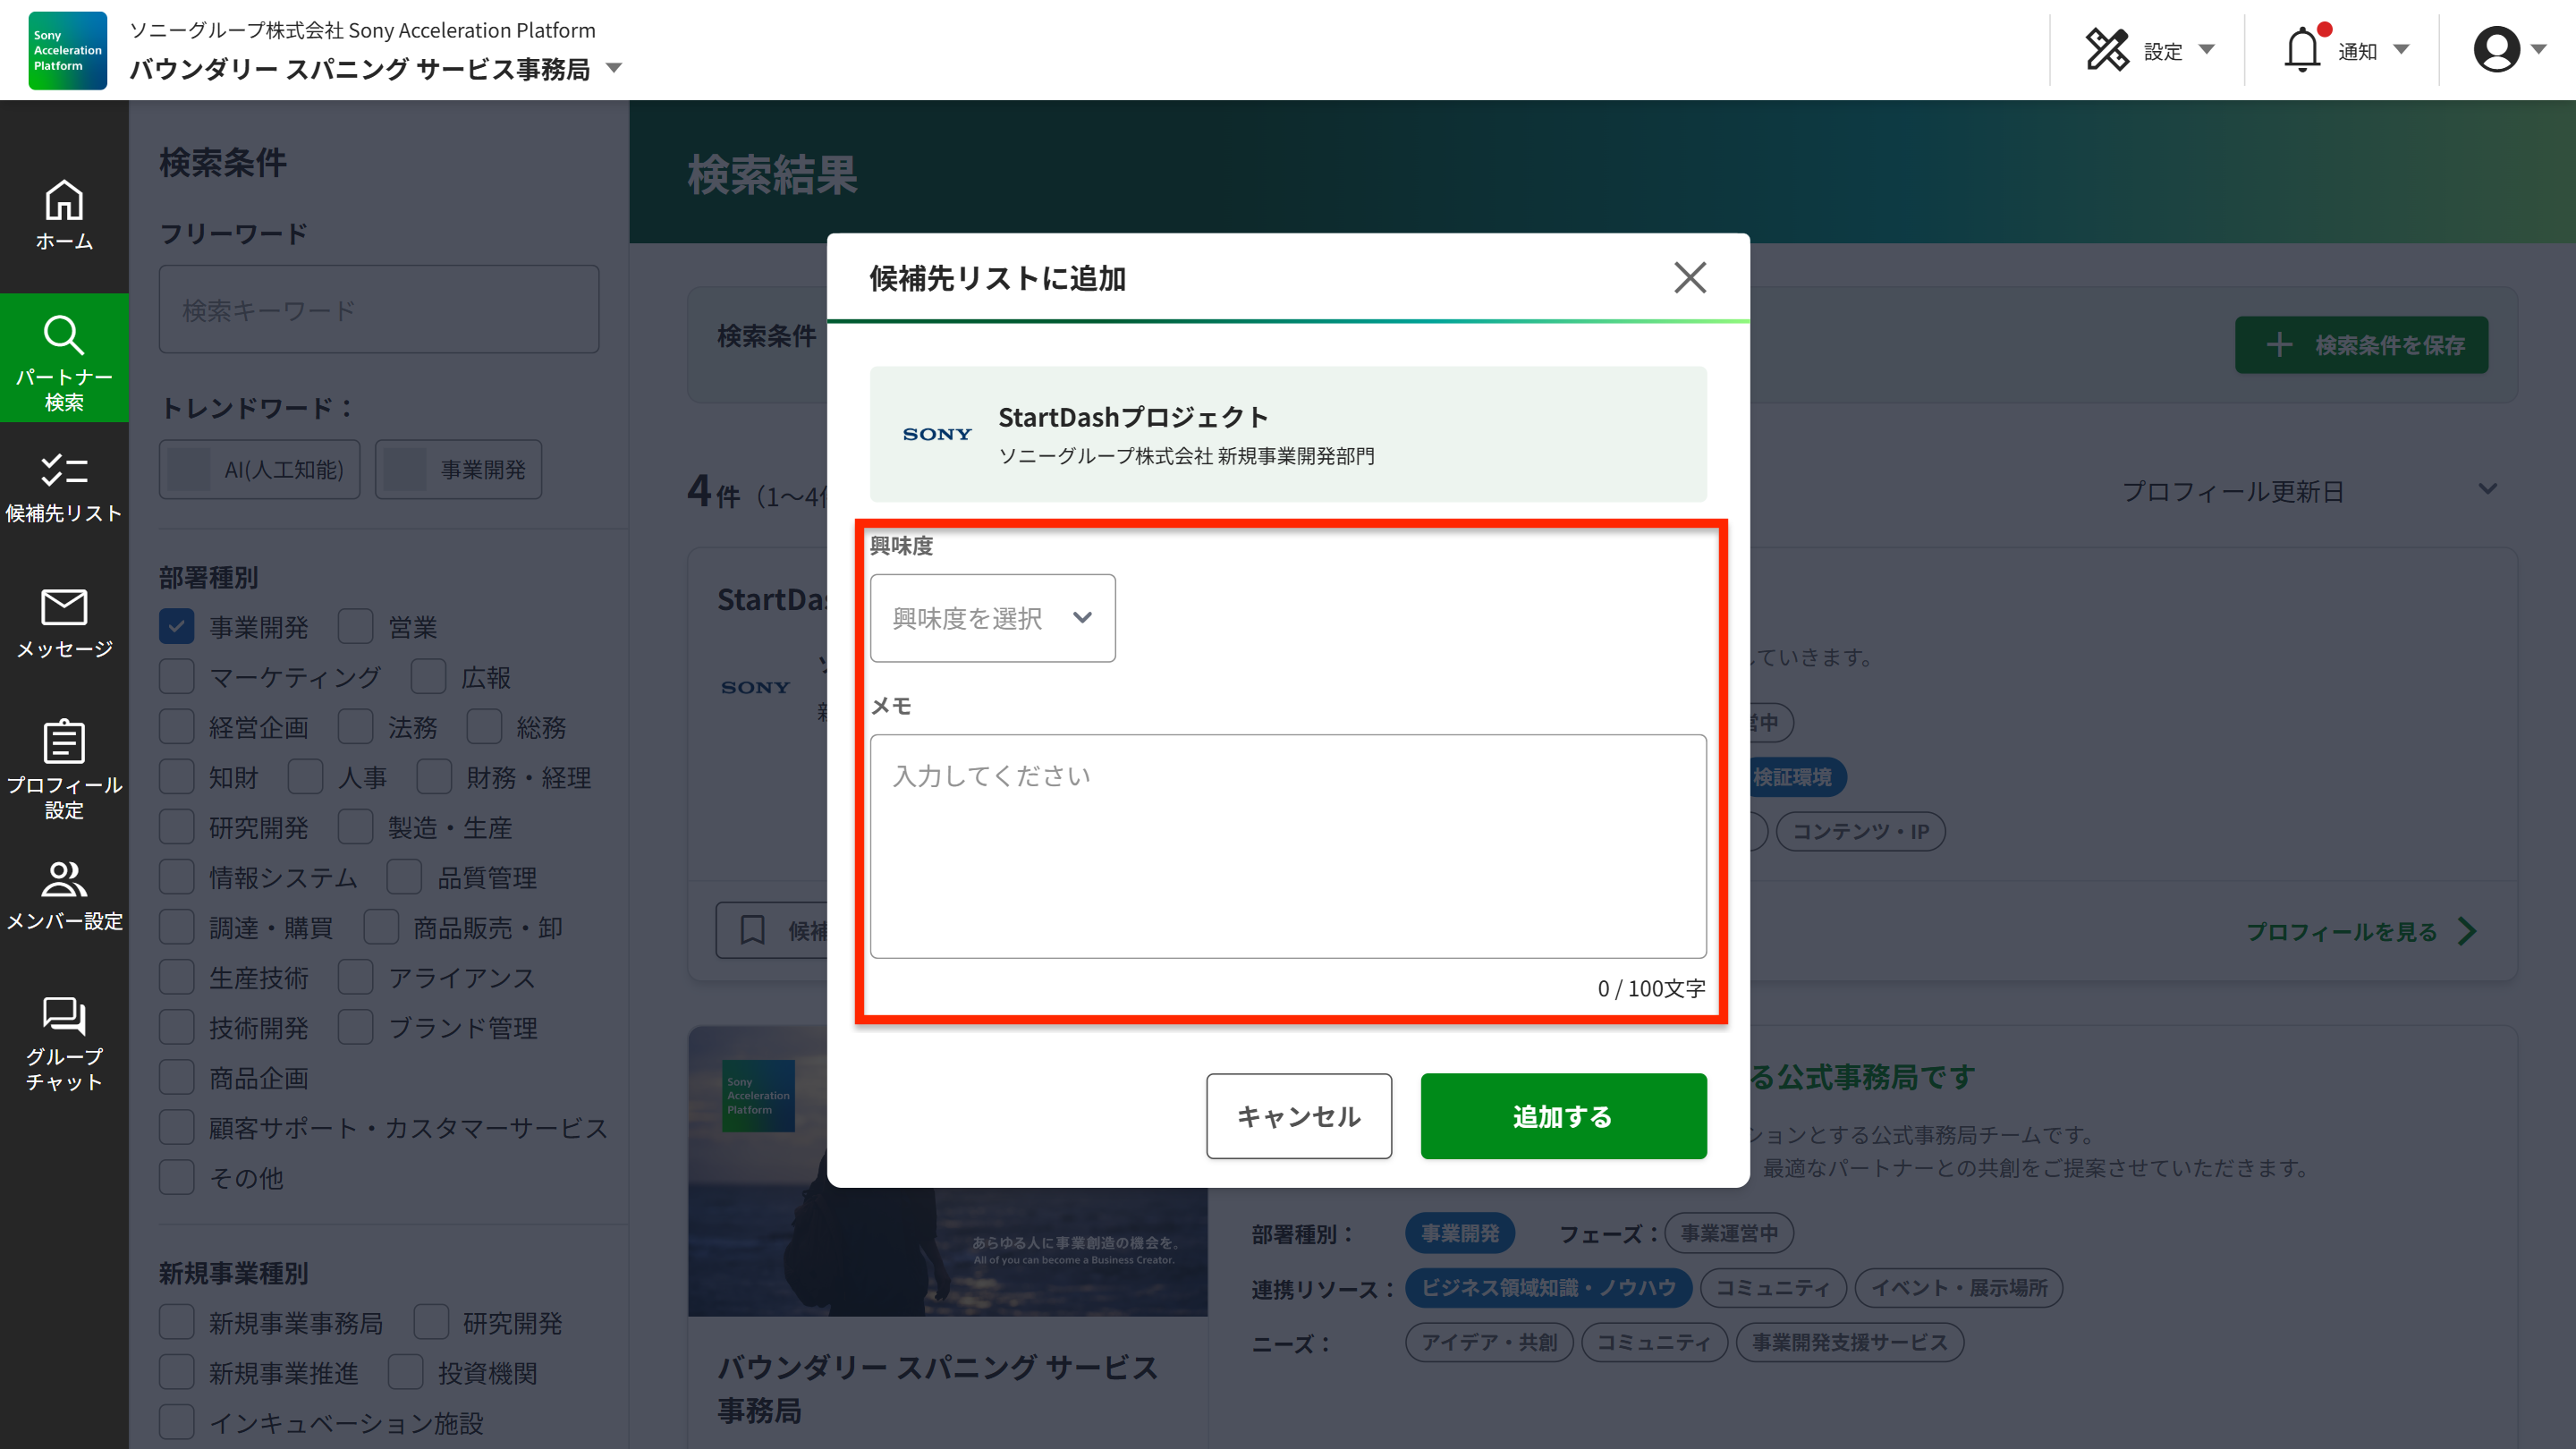The image size is (2576, 1449).
Task: Expand the 興味度を選択 dropdown
Action: (992, 618)
